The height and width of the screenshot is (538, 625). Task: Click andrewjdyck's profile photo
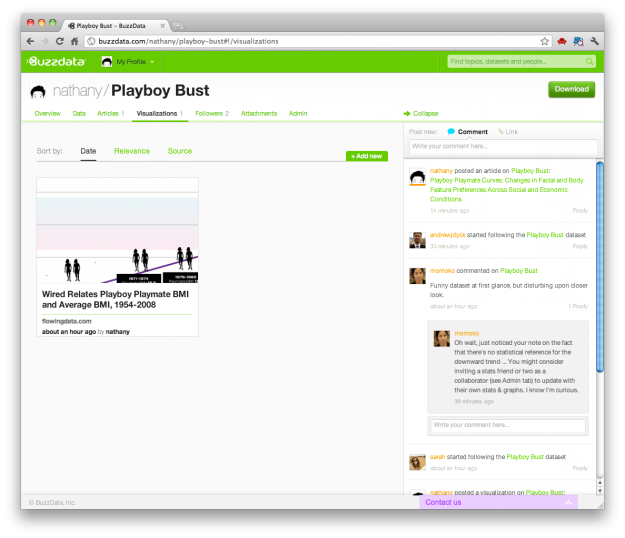click(417, 240)
